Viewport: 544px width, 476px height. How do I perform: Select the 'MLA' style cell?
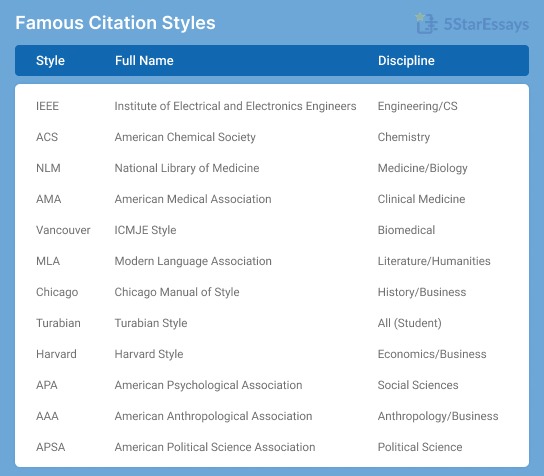pos(48,261)
